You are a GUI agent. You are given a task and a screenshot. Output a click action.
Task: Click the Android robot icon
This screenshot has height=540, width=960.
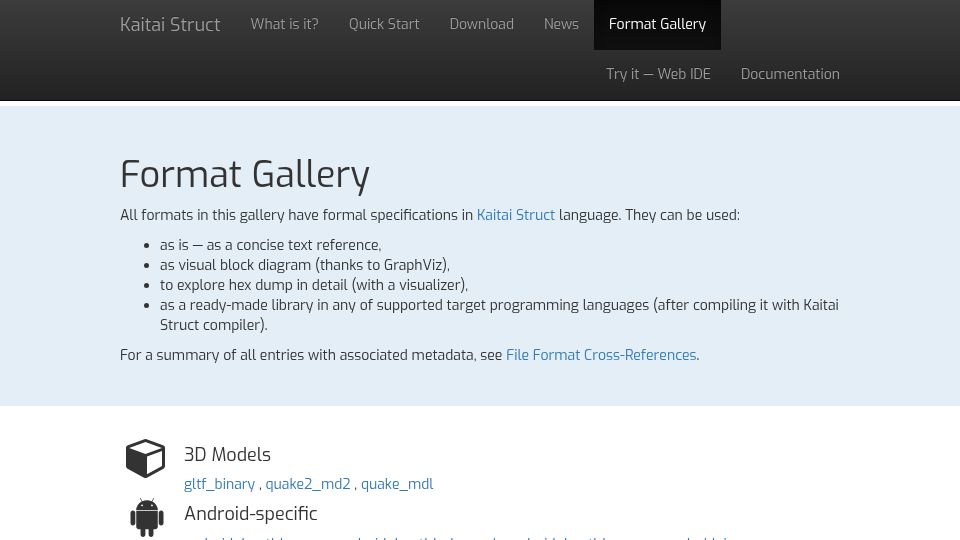coord(147,517)
